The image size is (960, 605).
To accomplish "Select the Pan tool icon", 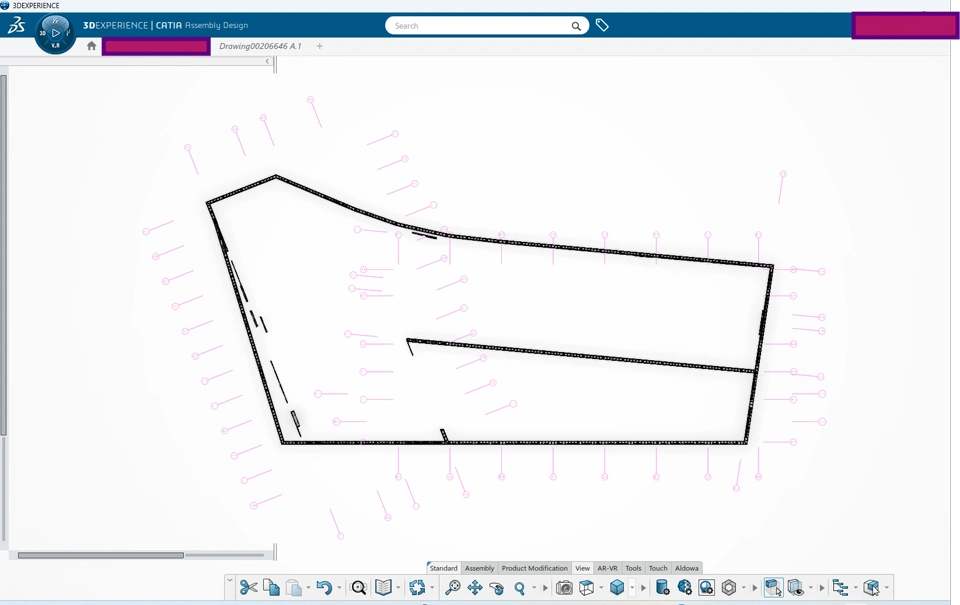I will pyautogui.click(x=475, y=588).
